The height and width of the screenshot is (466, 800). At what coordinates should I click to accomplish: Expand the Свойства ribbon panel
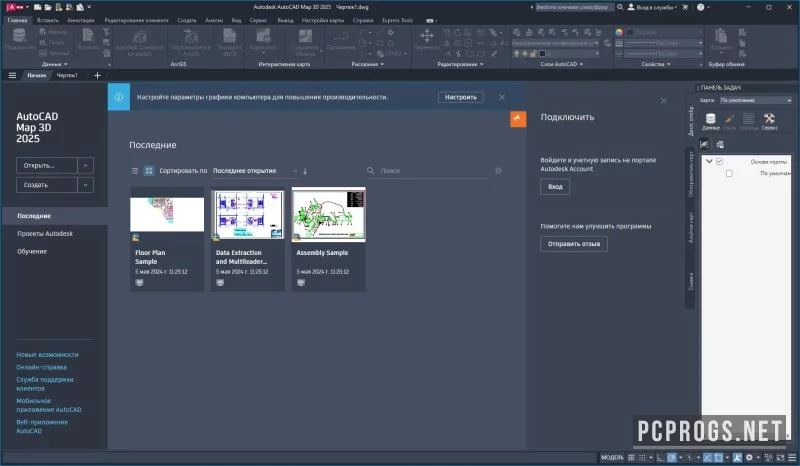point(656,64)
